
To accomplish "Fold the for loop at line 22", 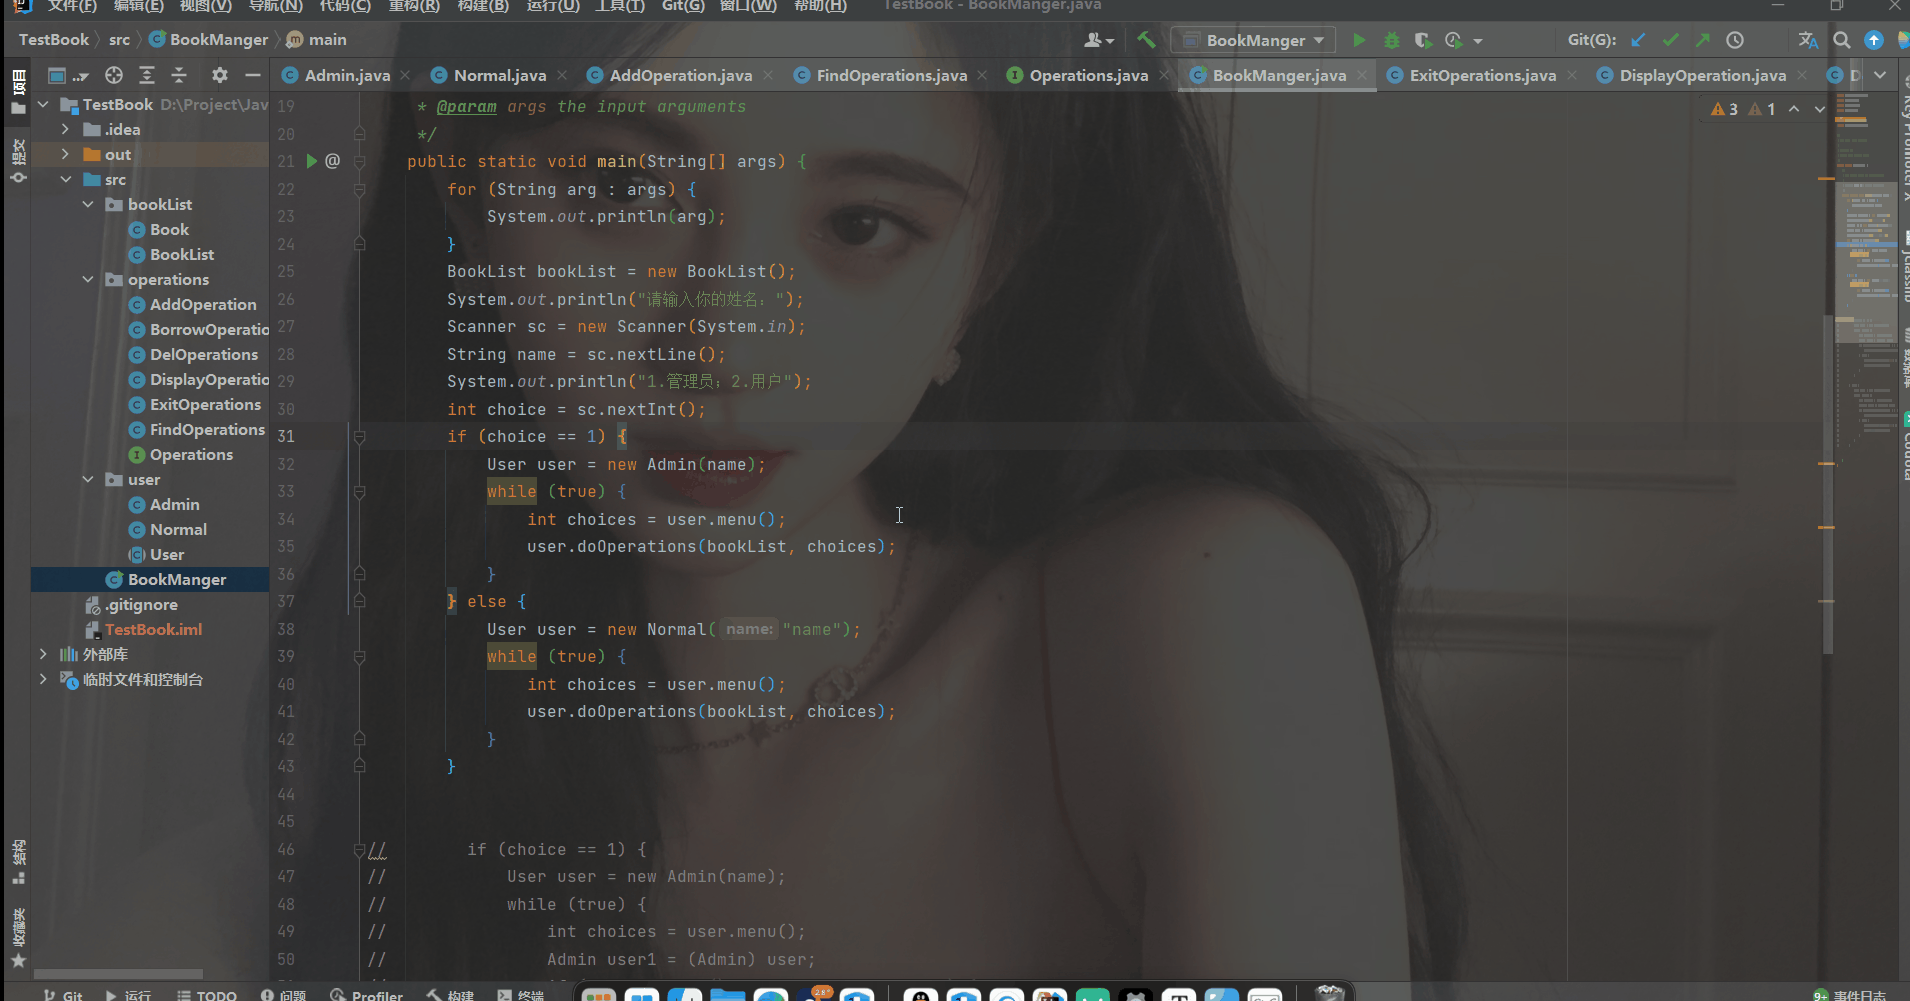I will [x=359, y=189].
